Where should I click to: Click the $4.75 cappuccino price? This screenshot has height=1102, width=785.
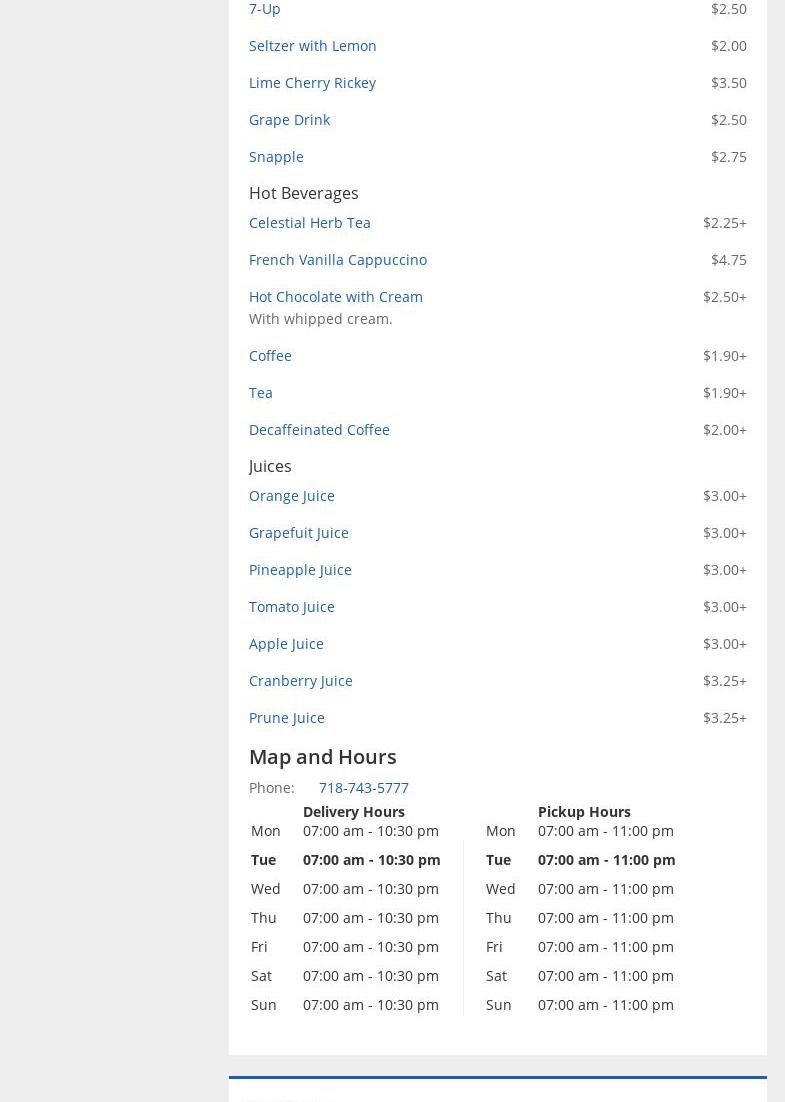coord(728,260)
